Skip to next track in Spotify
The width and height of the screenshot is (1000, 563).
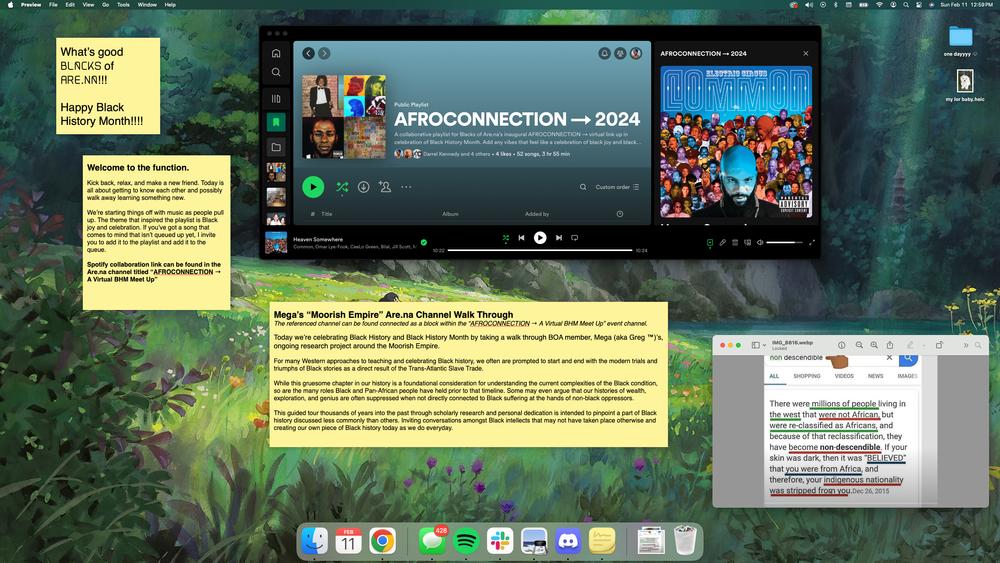pyautogui.click(x=559, y=238)
